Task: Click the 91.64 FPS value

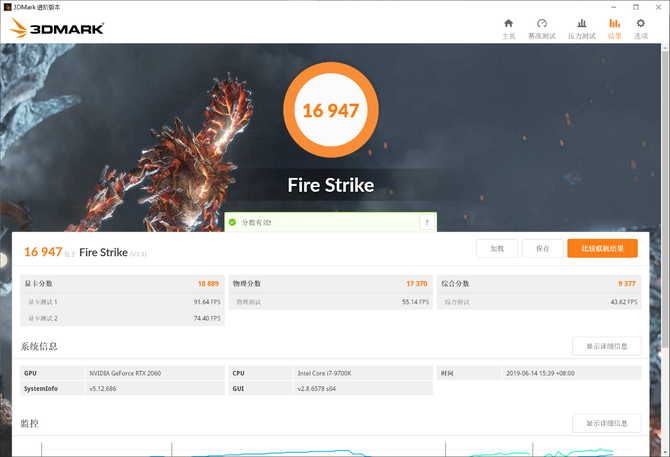Action: pyautogui.click(x=207, y=302)
